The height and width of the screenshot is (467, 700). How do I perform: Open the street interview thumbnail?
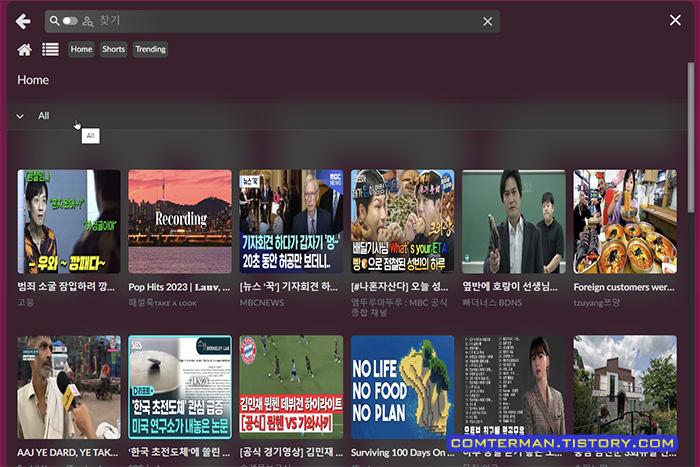point(69,387)
